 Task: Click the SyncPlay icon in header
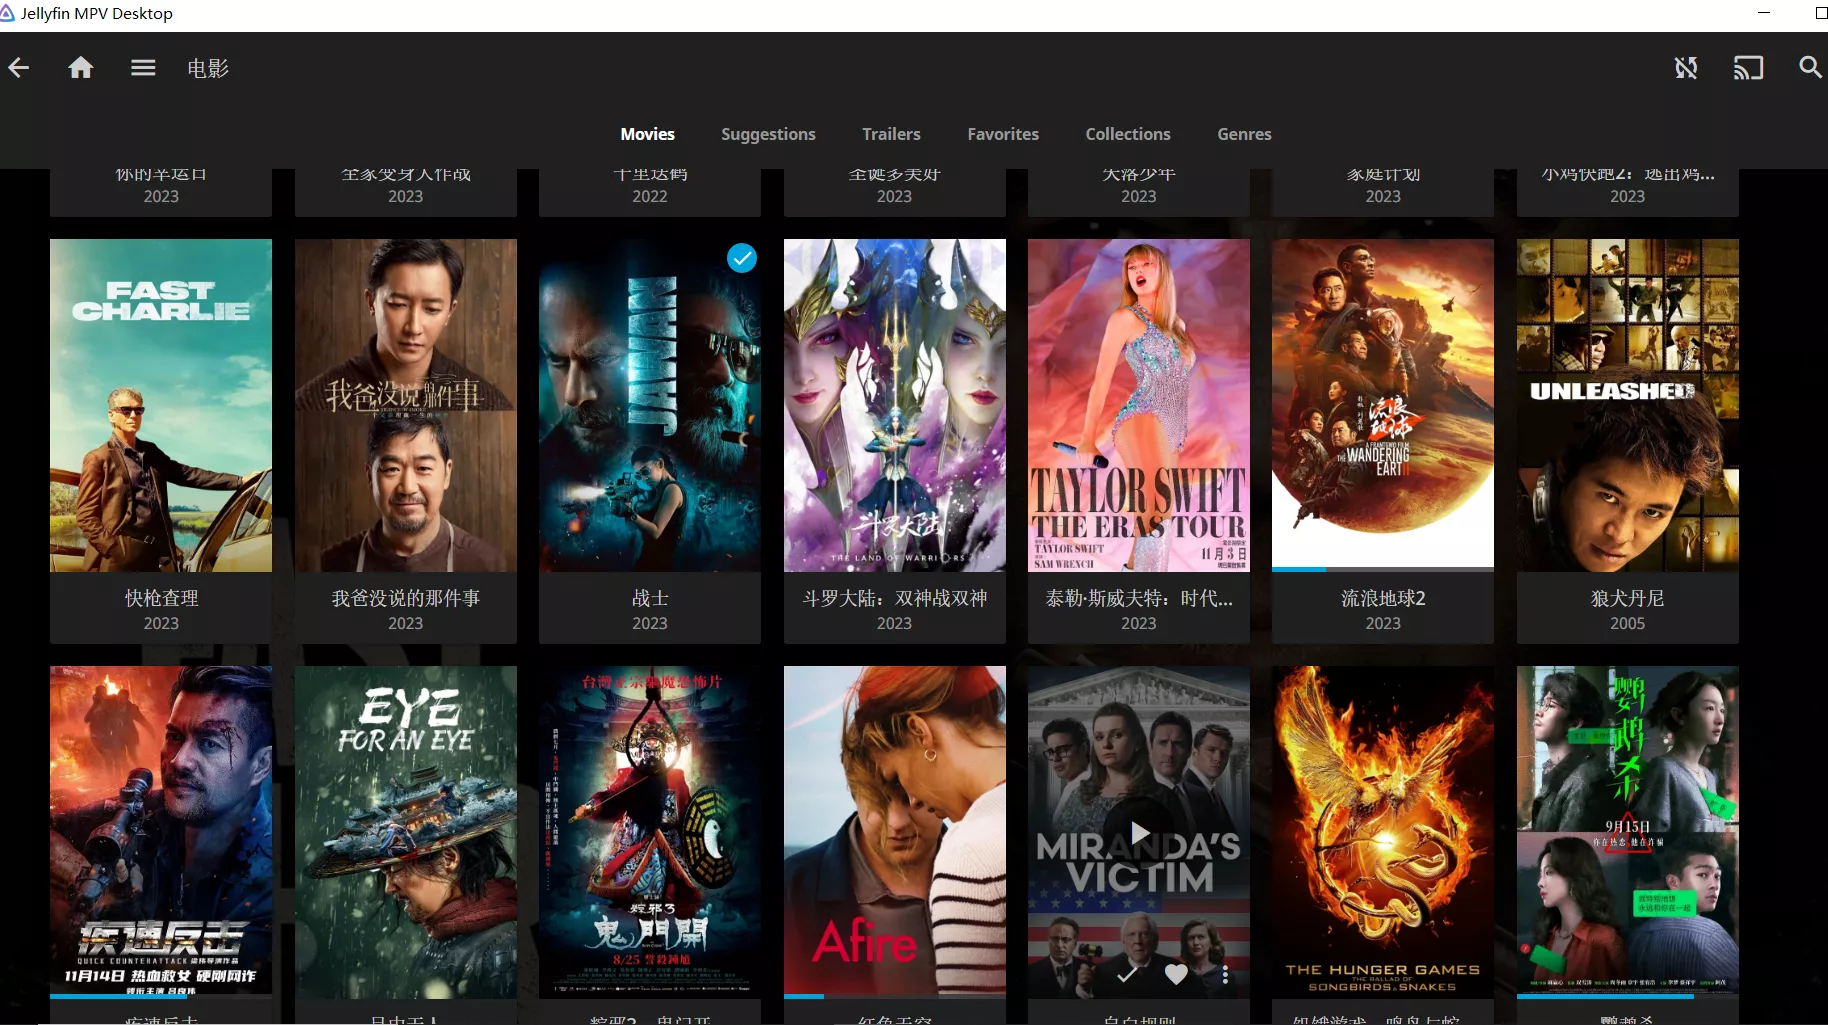1686,68
